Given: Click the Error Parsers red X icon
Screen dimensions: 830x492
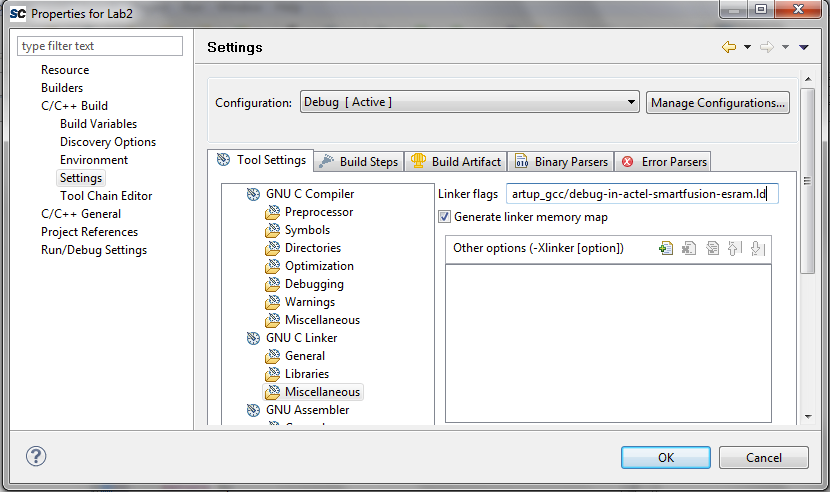Looking at the screenshot, I should [627, 162].
